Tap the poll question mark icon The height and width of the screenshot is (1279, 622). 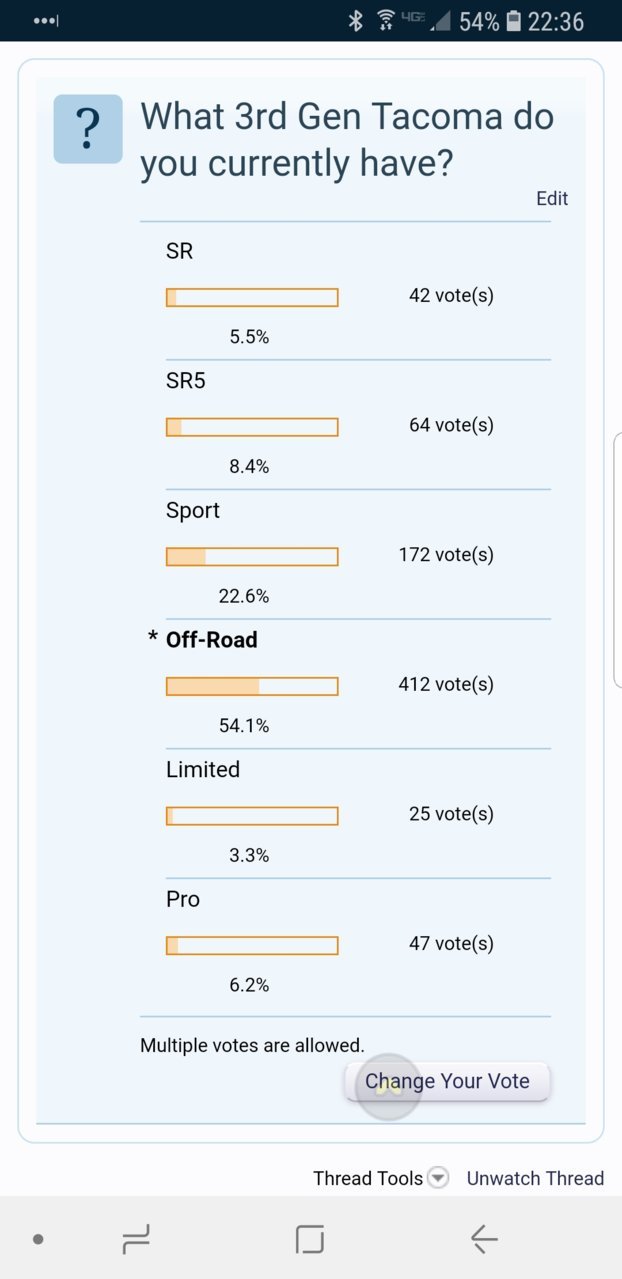coord(88,128)
